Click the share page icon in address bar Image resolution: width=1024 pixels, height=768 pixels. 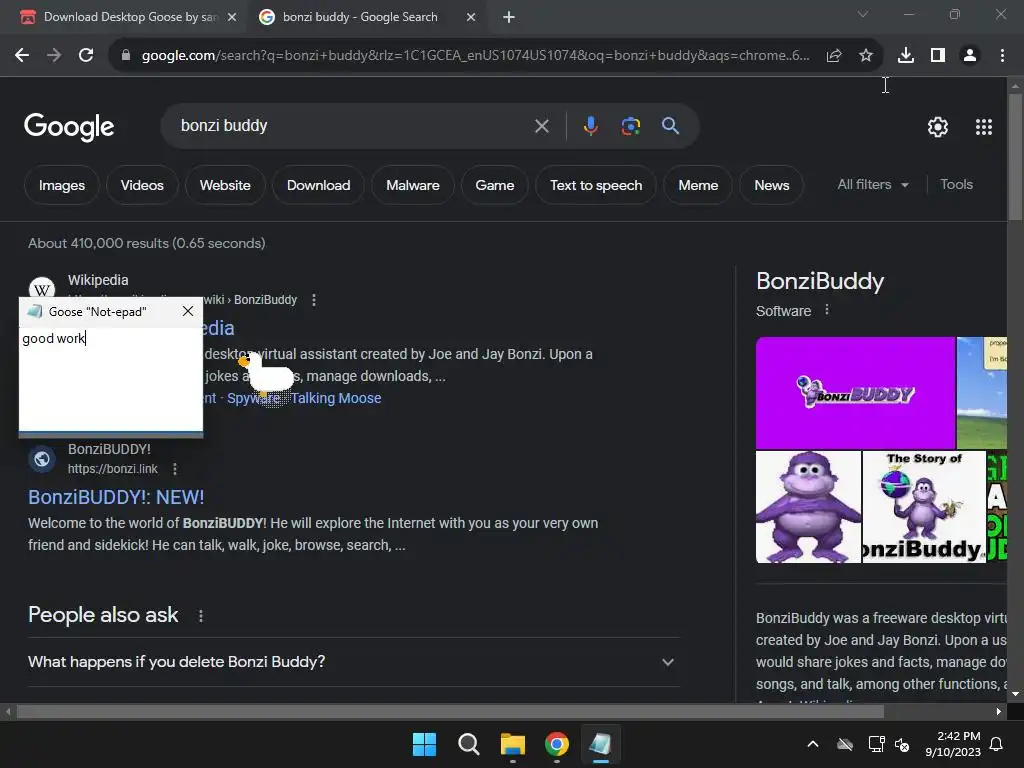pos(834,56)
